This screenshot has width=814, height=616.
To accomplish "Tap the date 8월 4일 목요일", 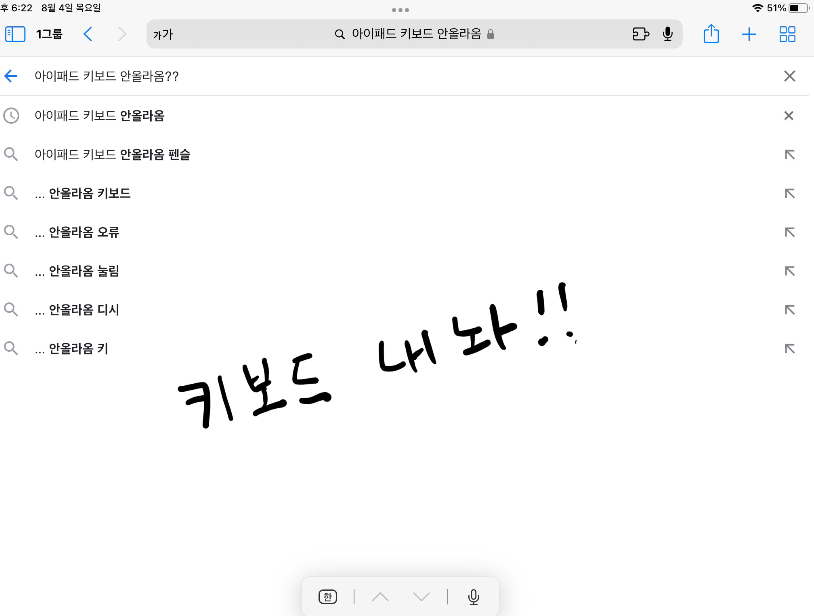I will tap(71, 8).
